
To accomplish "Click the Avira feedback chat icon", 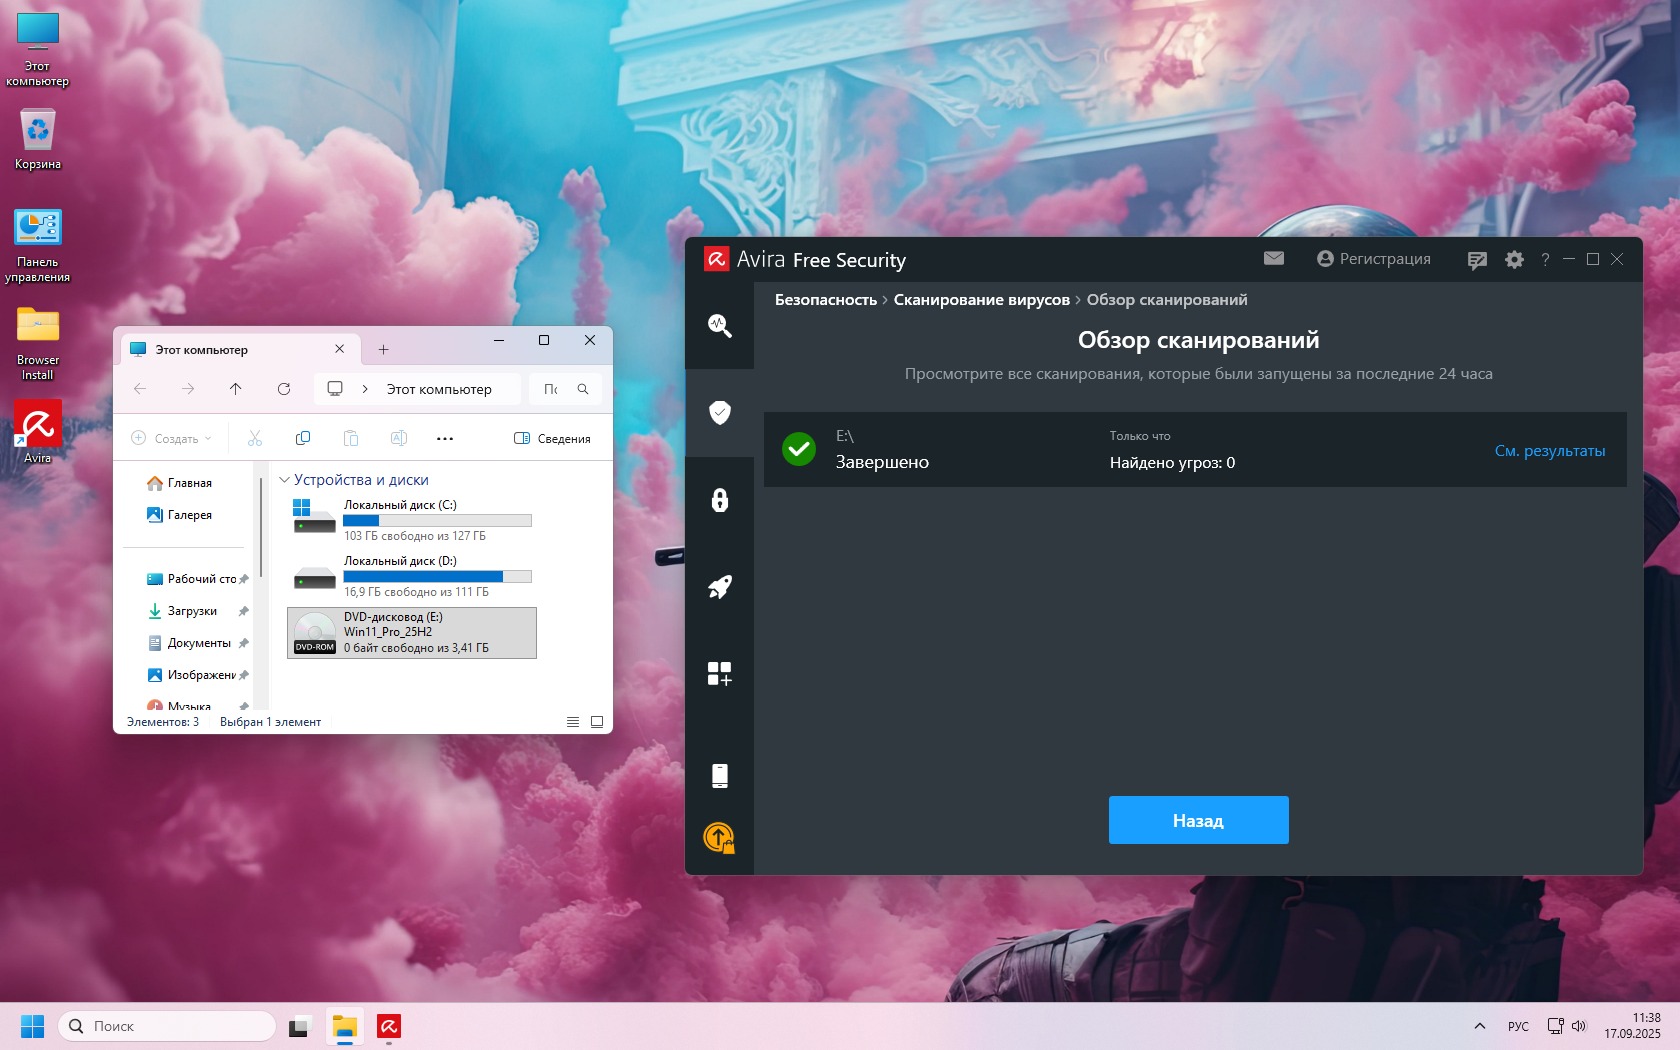I will (x=1477, y=260).
